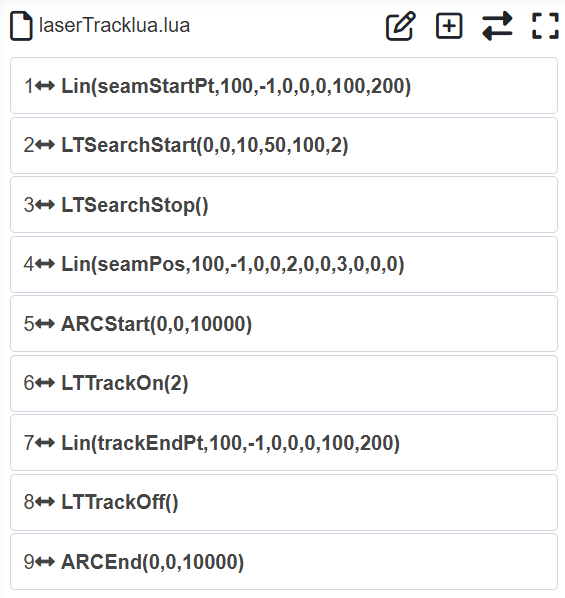
Task: Click the move arrow beside ARCStart
Action: click(x=45, y=324)
